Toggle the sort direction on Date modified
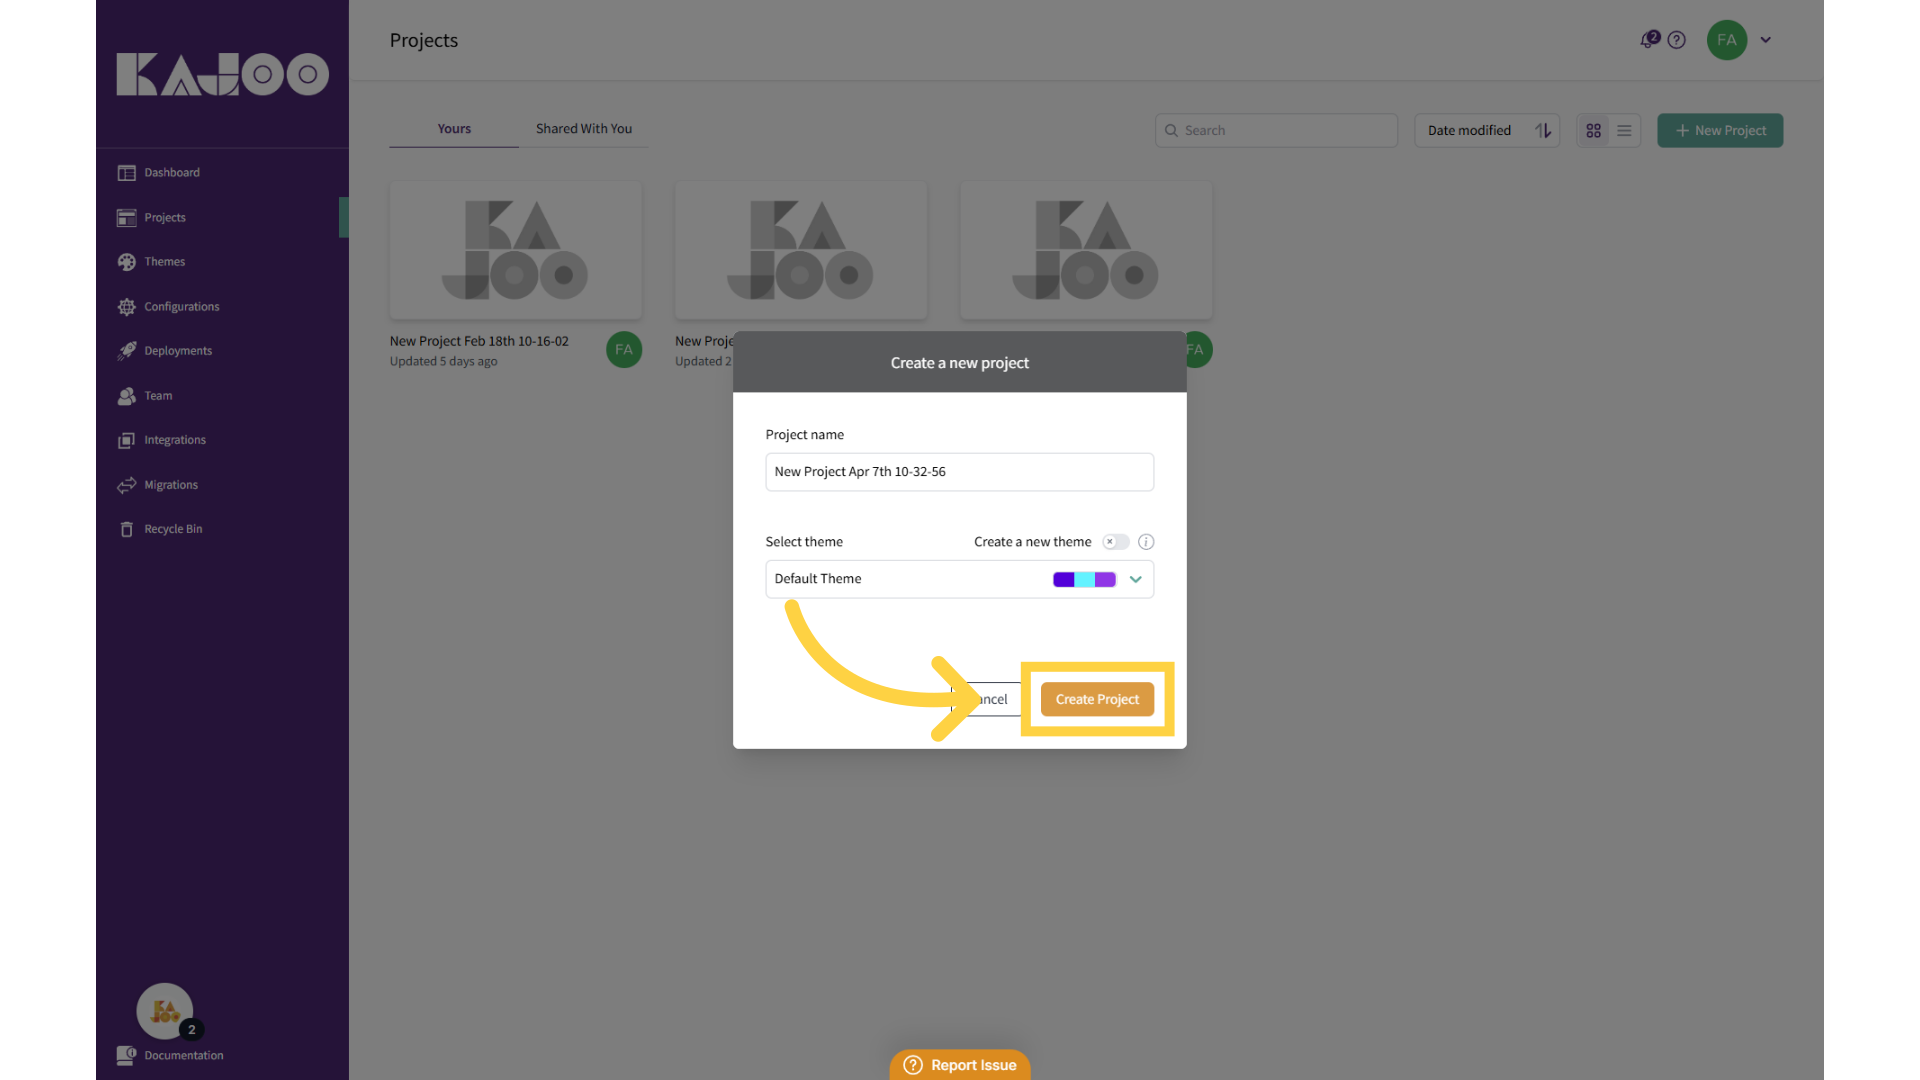 (1542, 130)
